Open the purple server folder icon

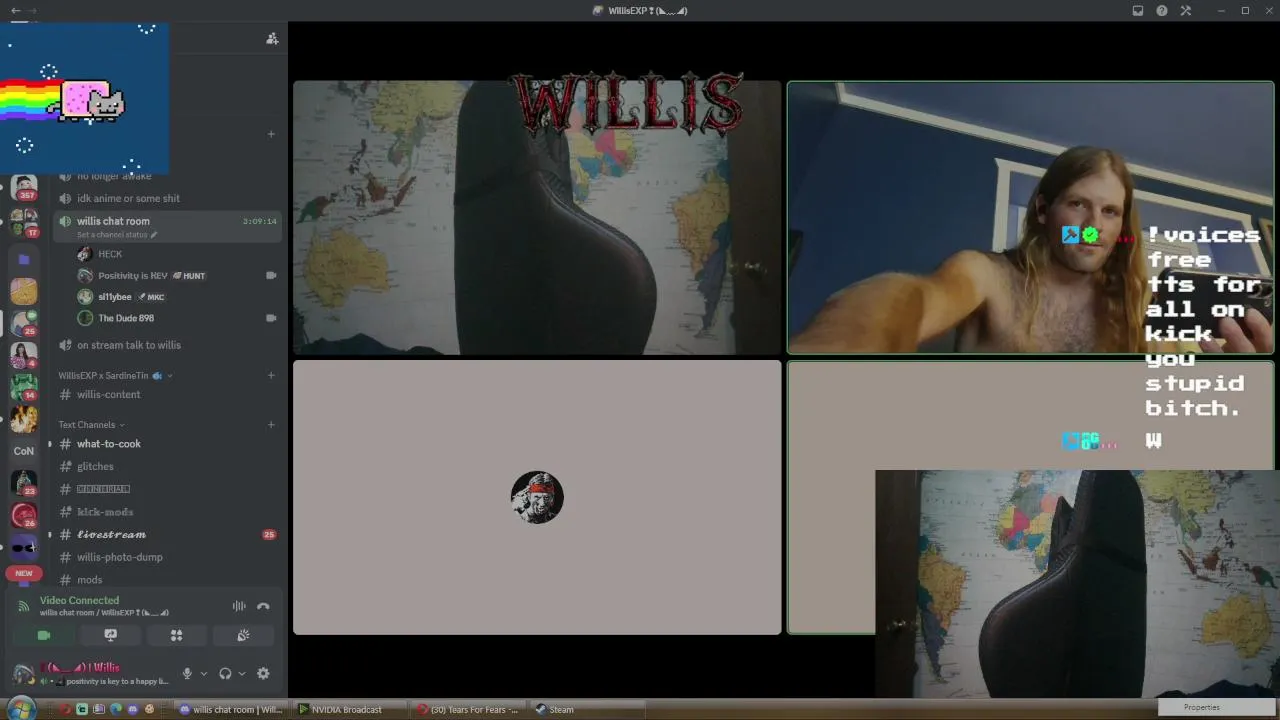(x=24, y=259)
